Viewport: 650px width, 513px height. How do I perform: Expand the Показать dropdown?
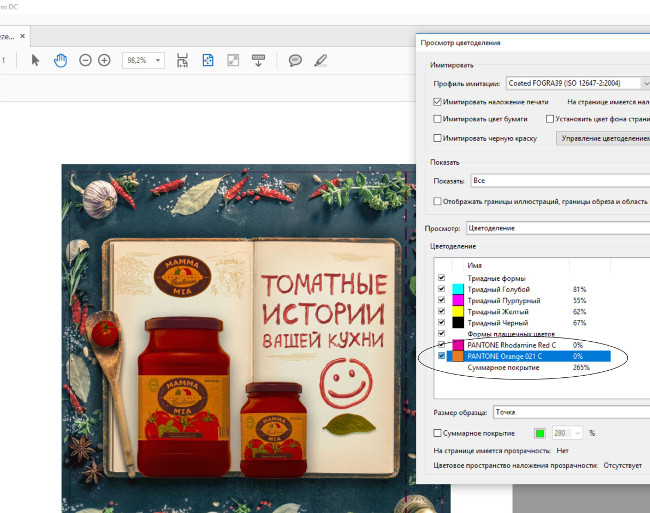click(x=558, y=181)
